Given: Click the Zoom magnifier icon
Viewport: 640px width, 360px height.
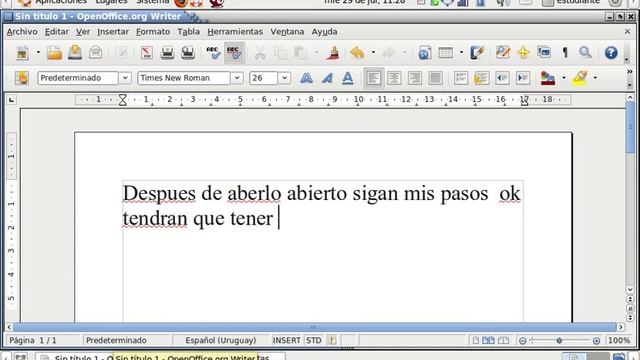Looking at the screenshot, I should [x=585, y=53].
